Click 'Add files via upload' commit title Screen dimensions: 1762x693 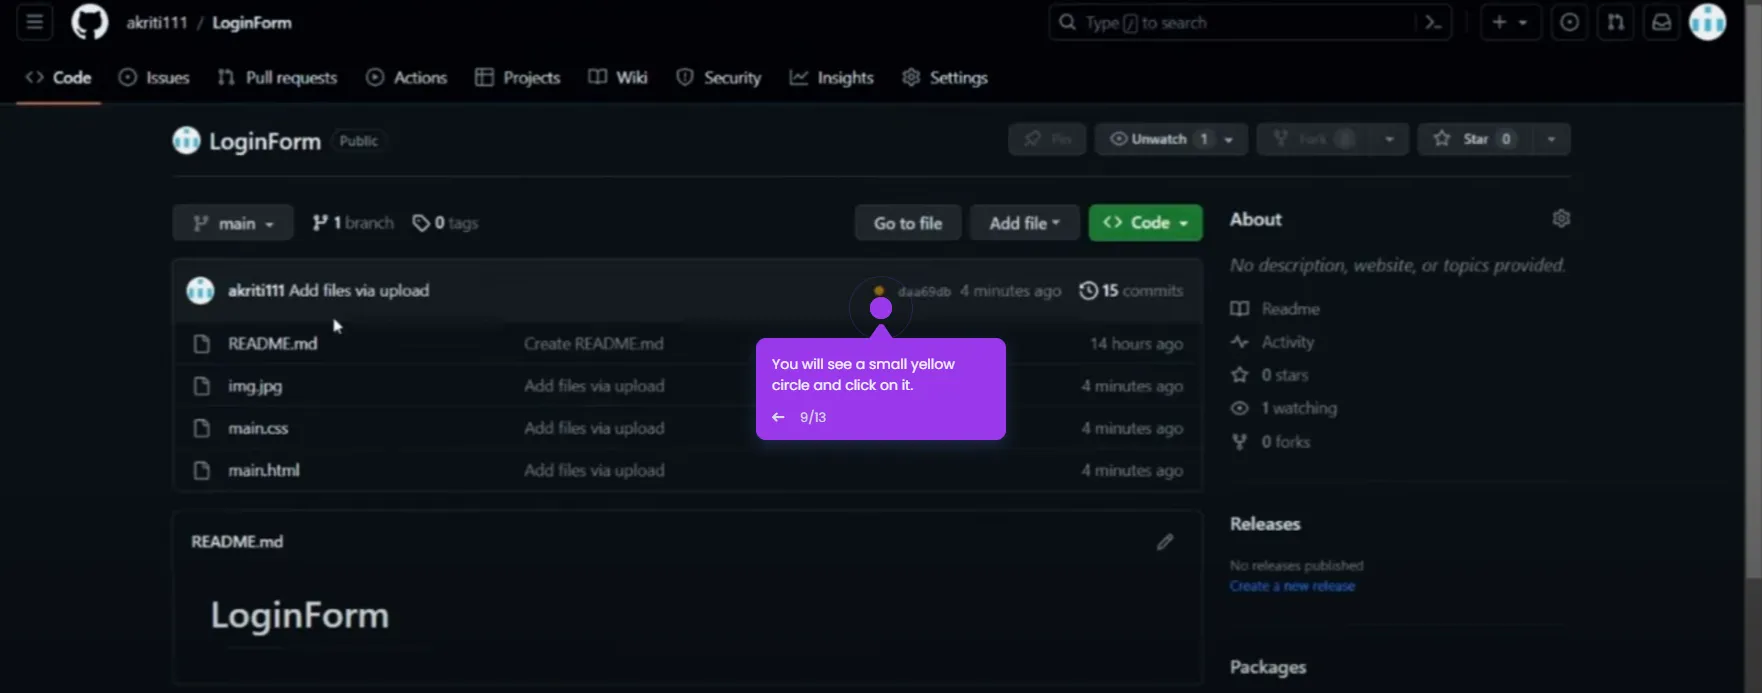tap(359, 291)
